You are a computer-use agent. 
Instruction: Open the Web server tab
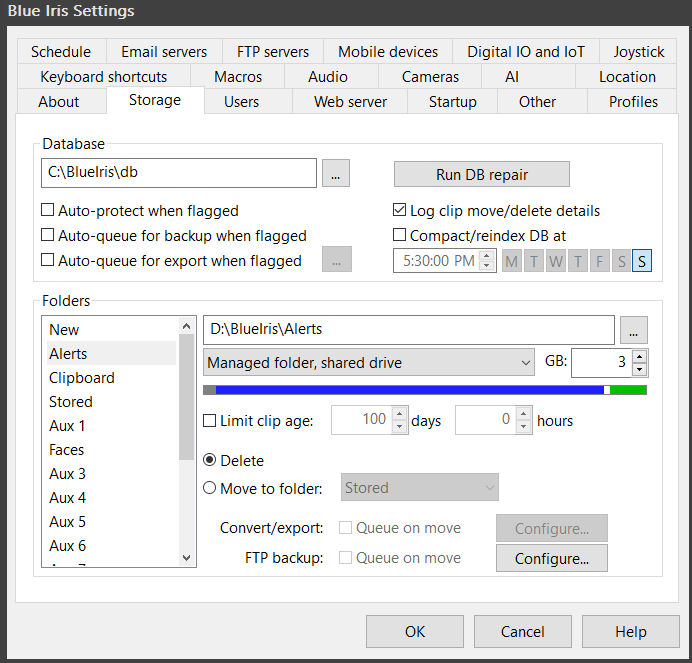pos(350,102)
